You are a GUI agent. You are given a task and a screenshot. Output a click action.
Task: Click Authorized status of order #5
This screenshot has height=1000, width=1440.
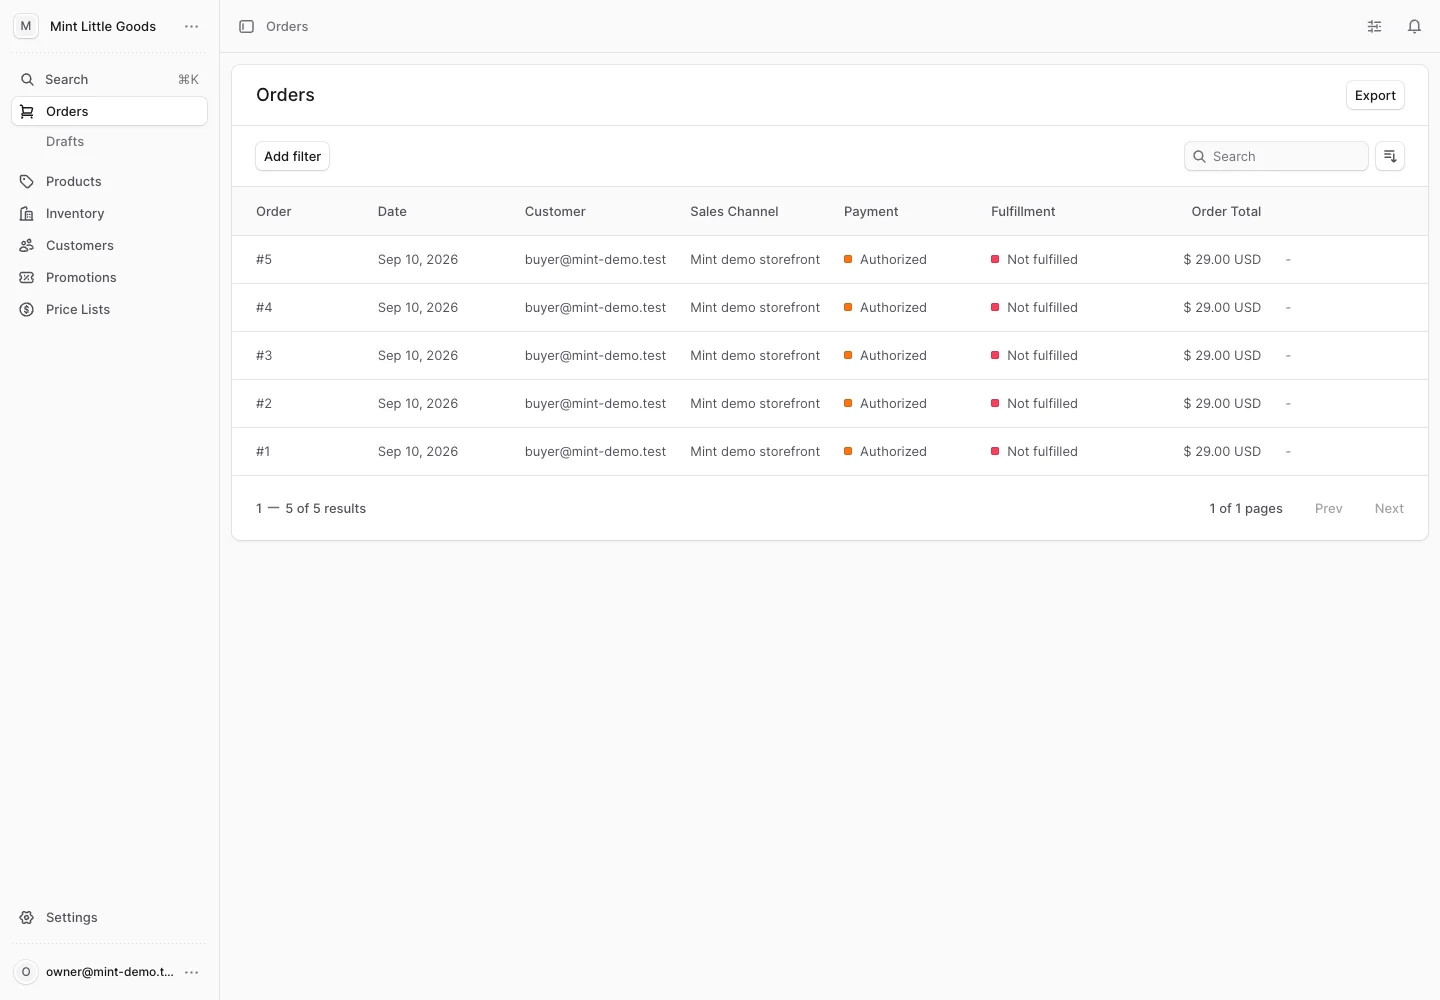[x=885, y=259]
